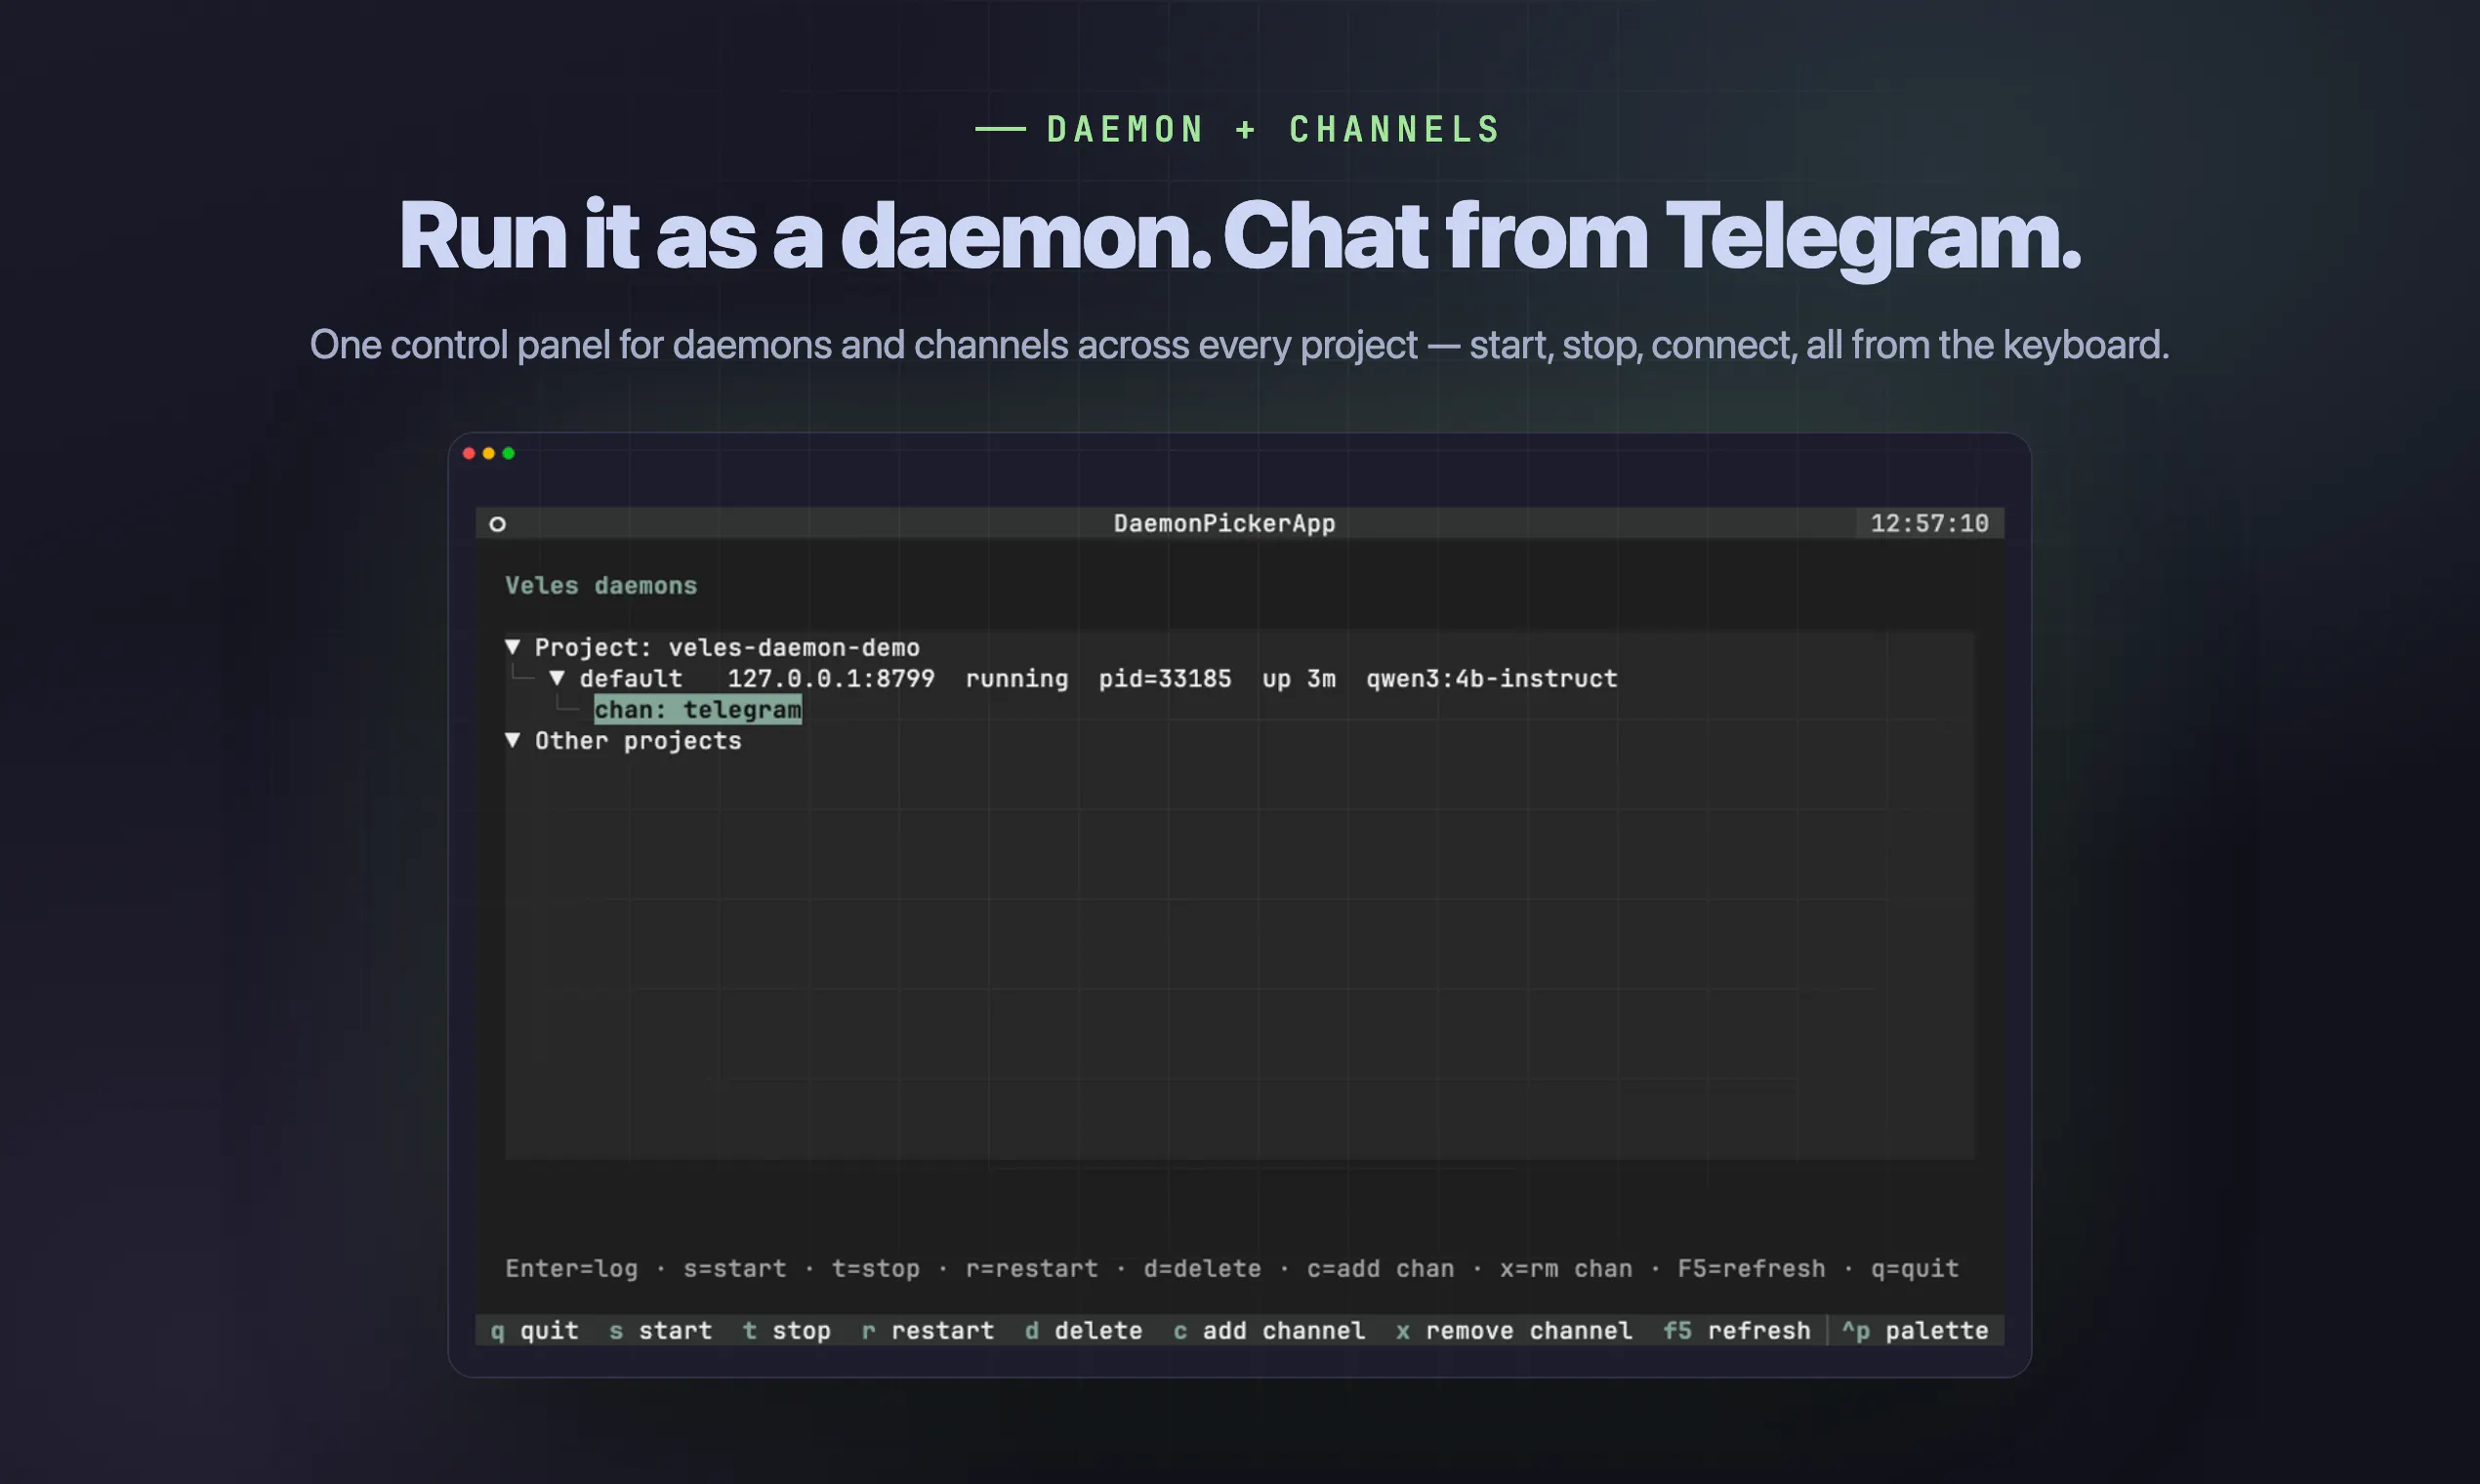Click the qwen3:4b-instruct model text
The width and height of the screenshot is (2480, 1484).
point(1491,678)
